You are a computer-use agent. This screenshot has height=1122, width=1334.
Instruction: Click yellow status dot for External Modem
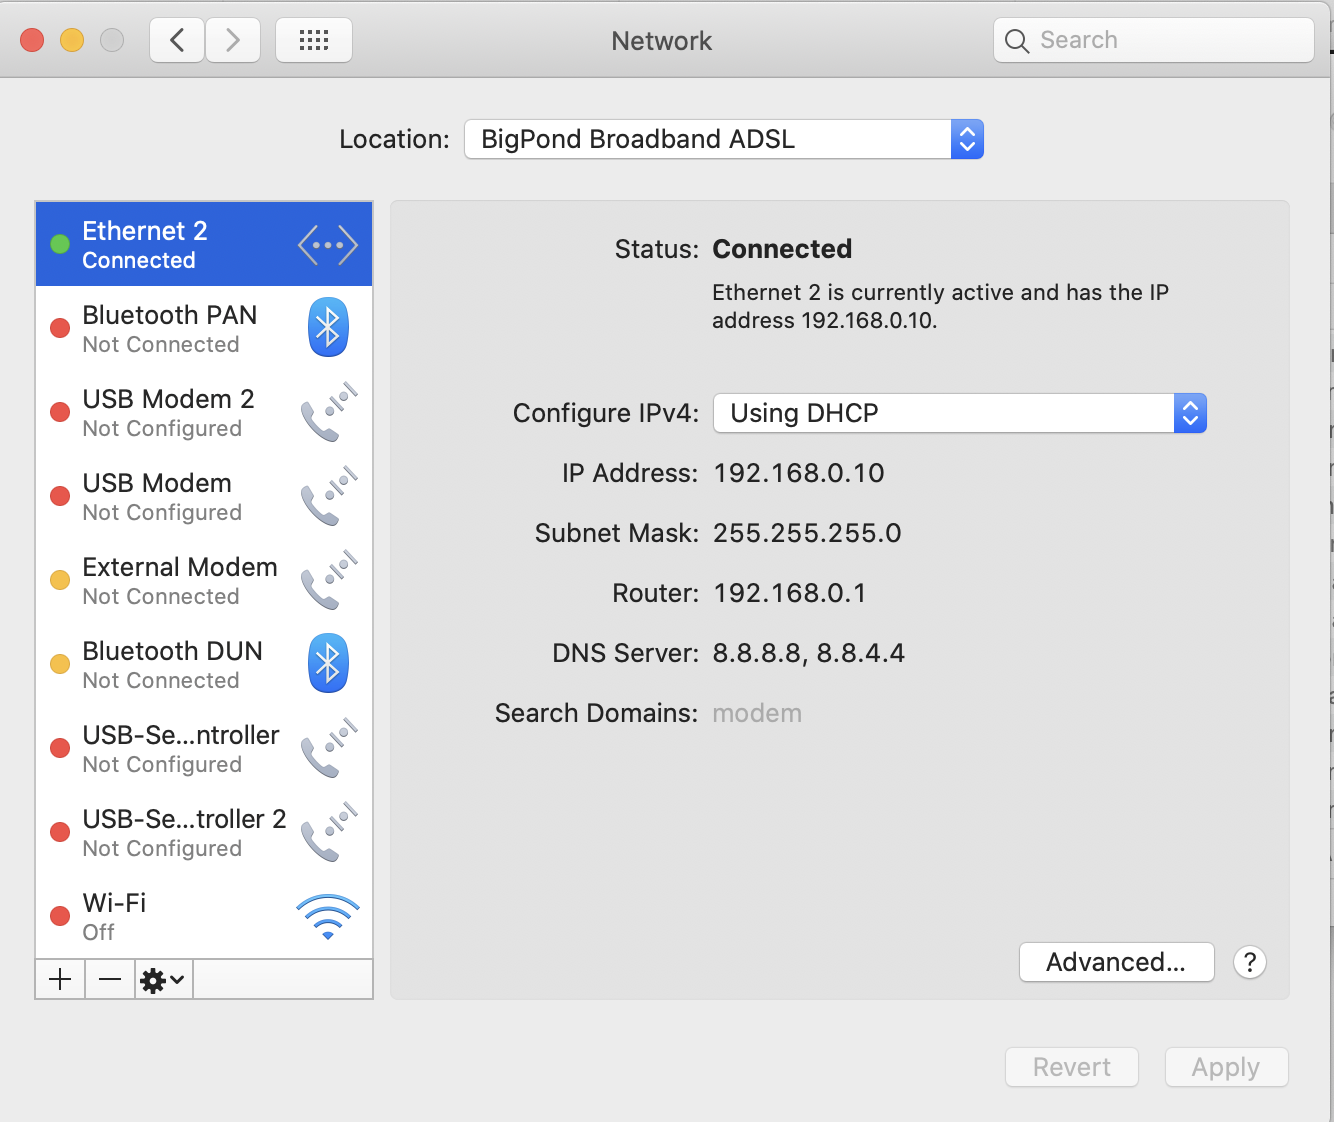coord(60,580)
